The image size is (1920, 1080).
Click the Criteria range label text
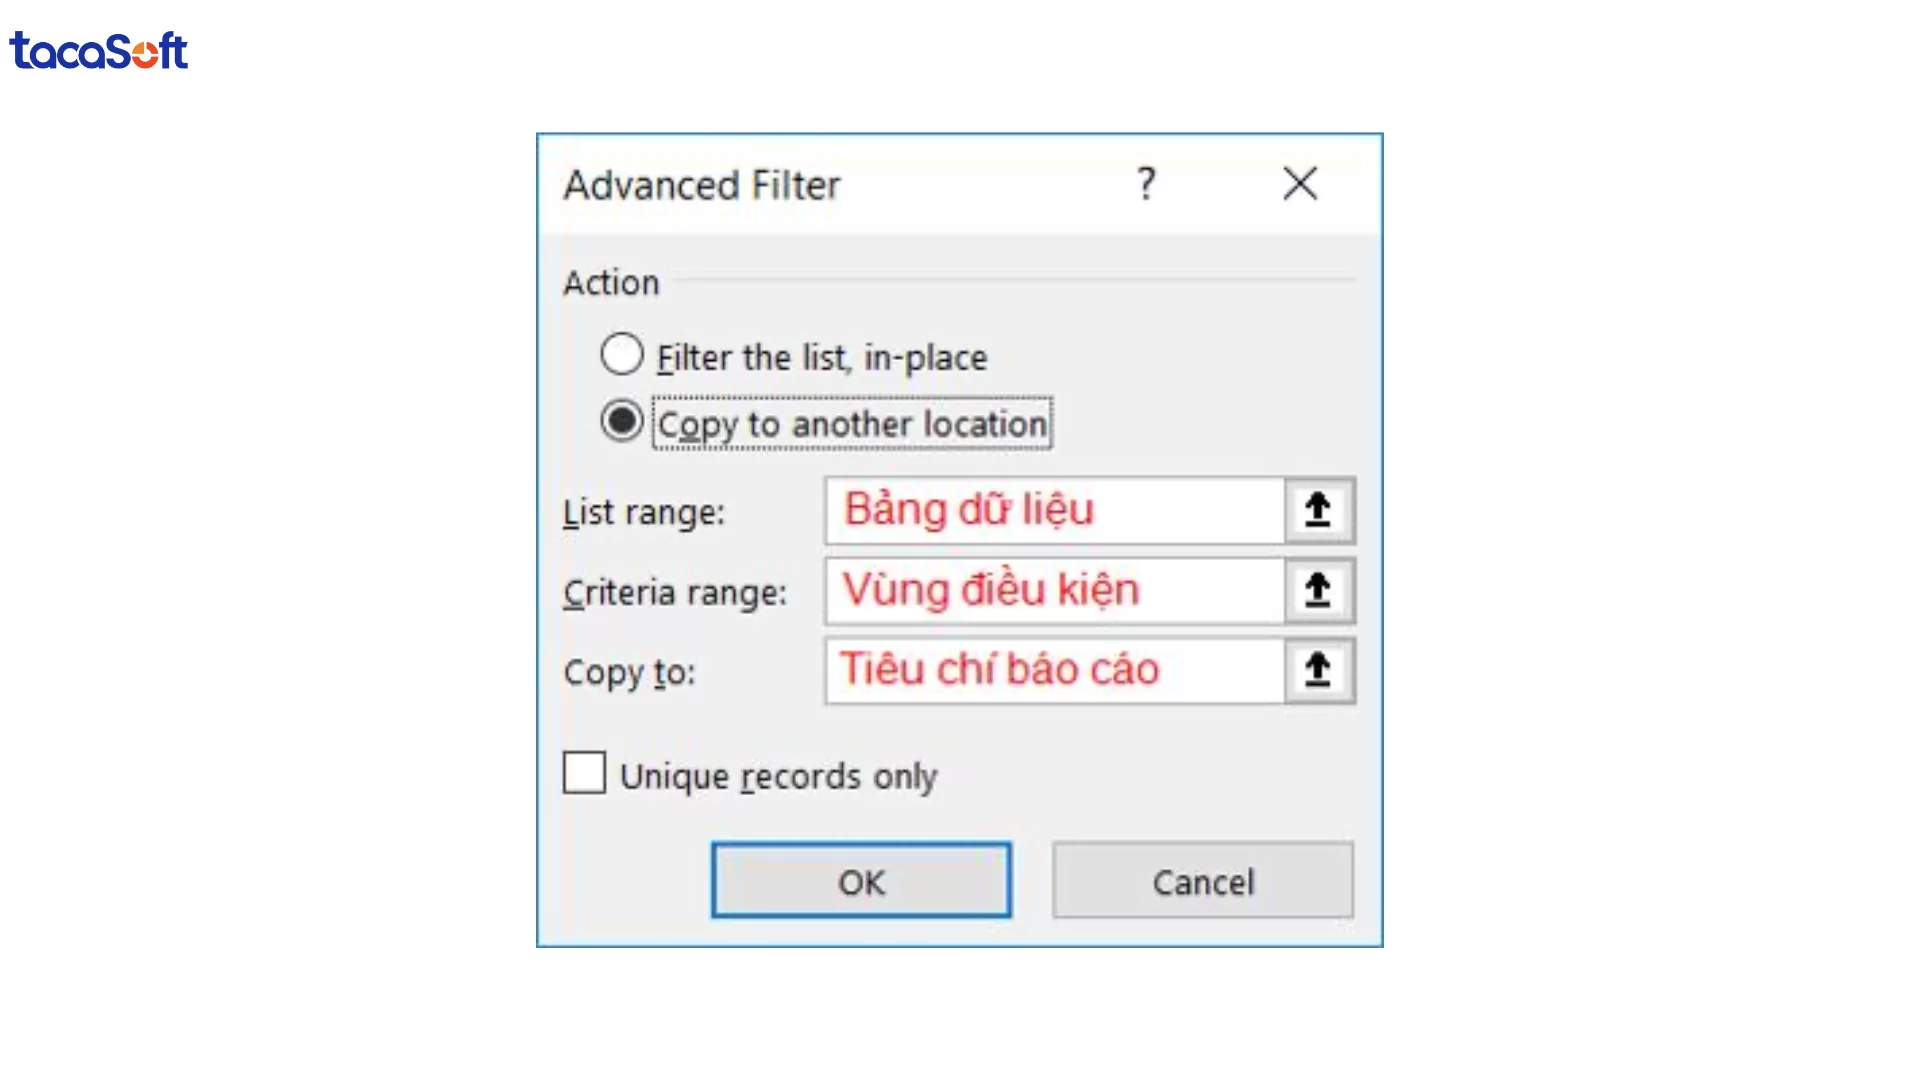click(x=676, y=591)
